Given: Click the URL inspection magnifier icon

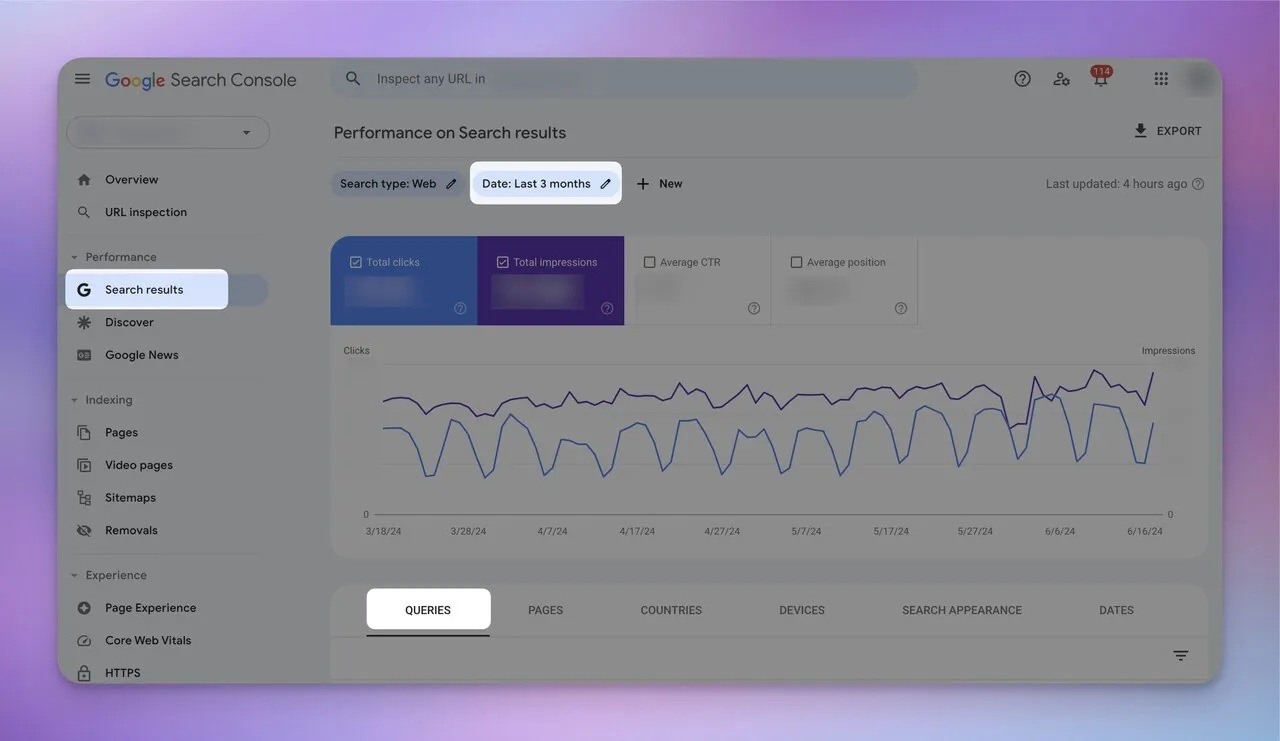Looking at the screenshot, I should point(84,212).
